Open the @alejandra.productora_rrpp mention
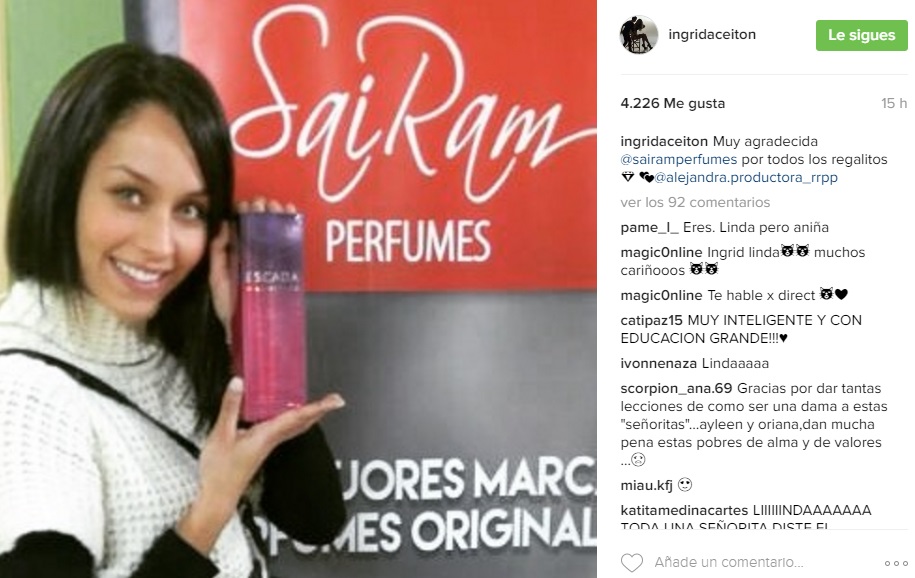The width and height of the screenshot is (915, 578). tap(746, 177)
